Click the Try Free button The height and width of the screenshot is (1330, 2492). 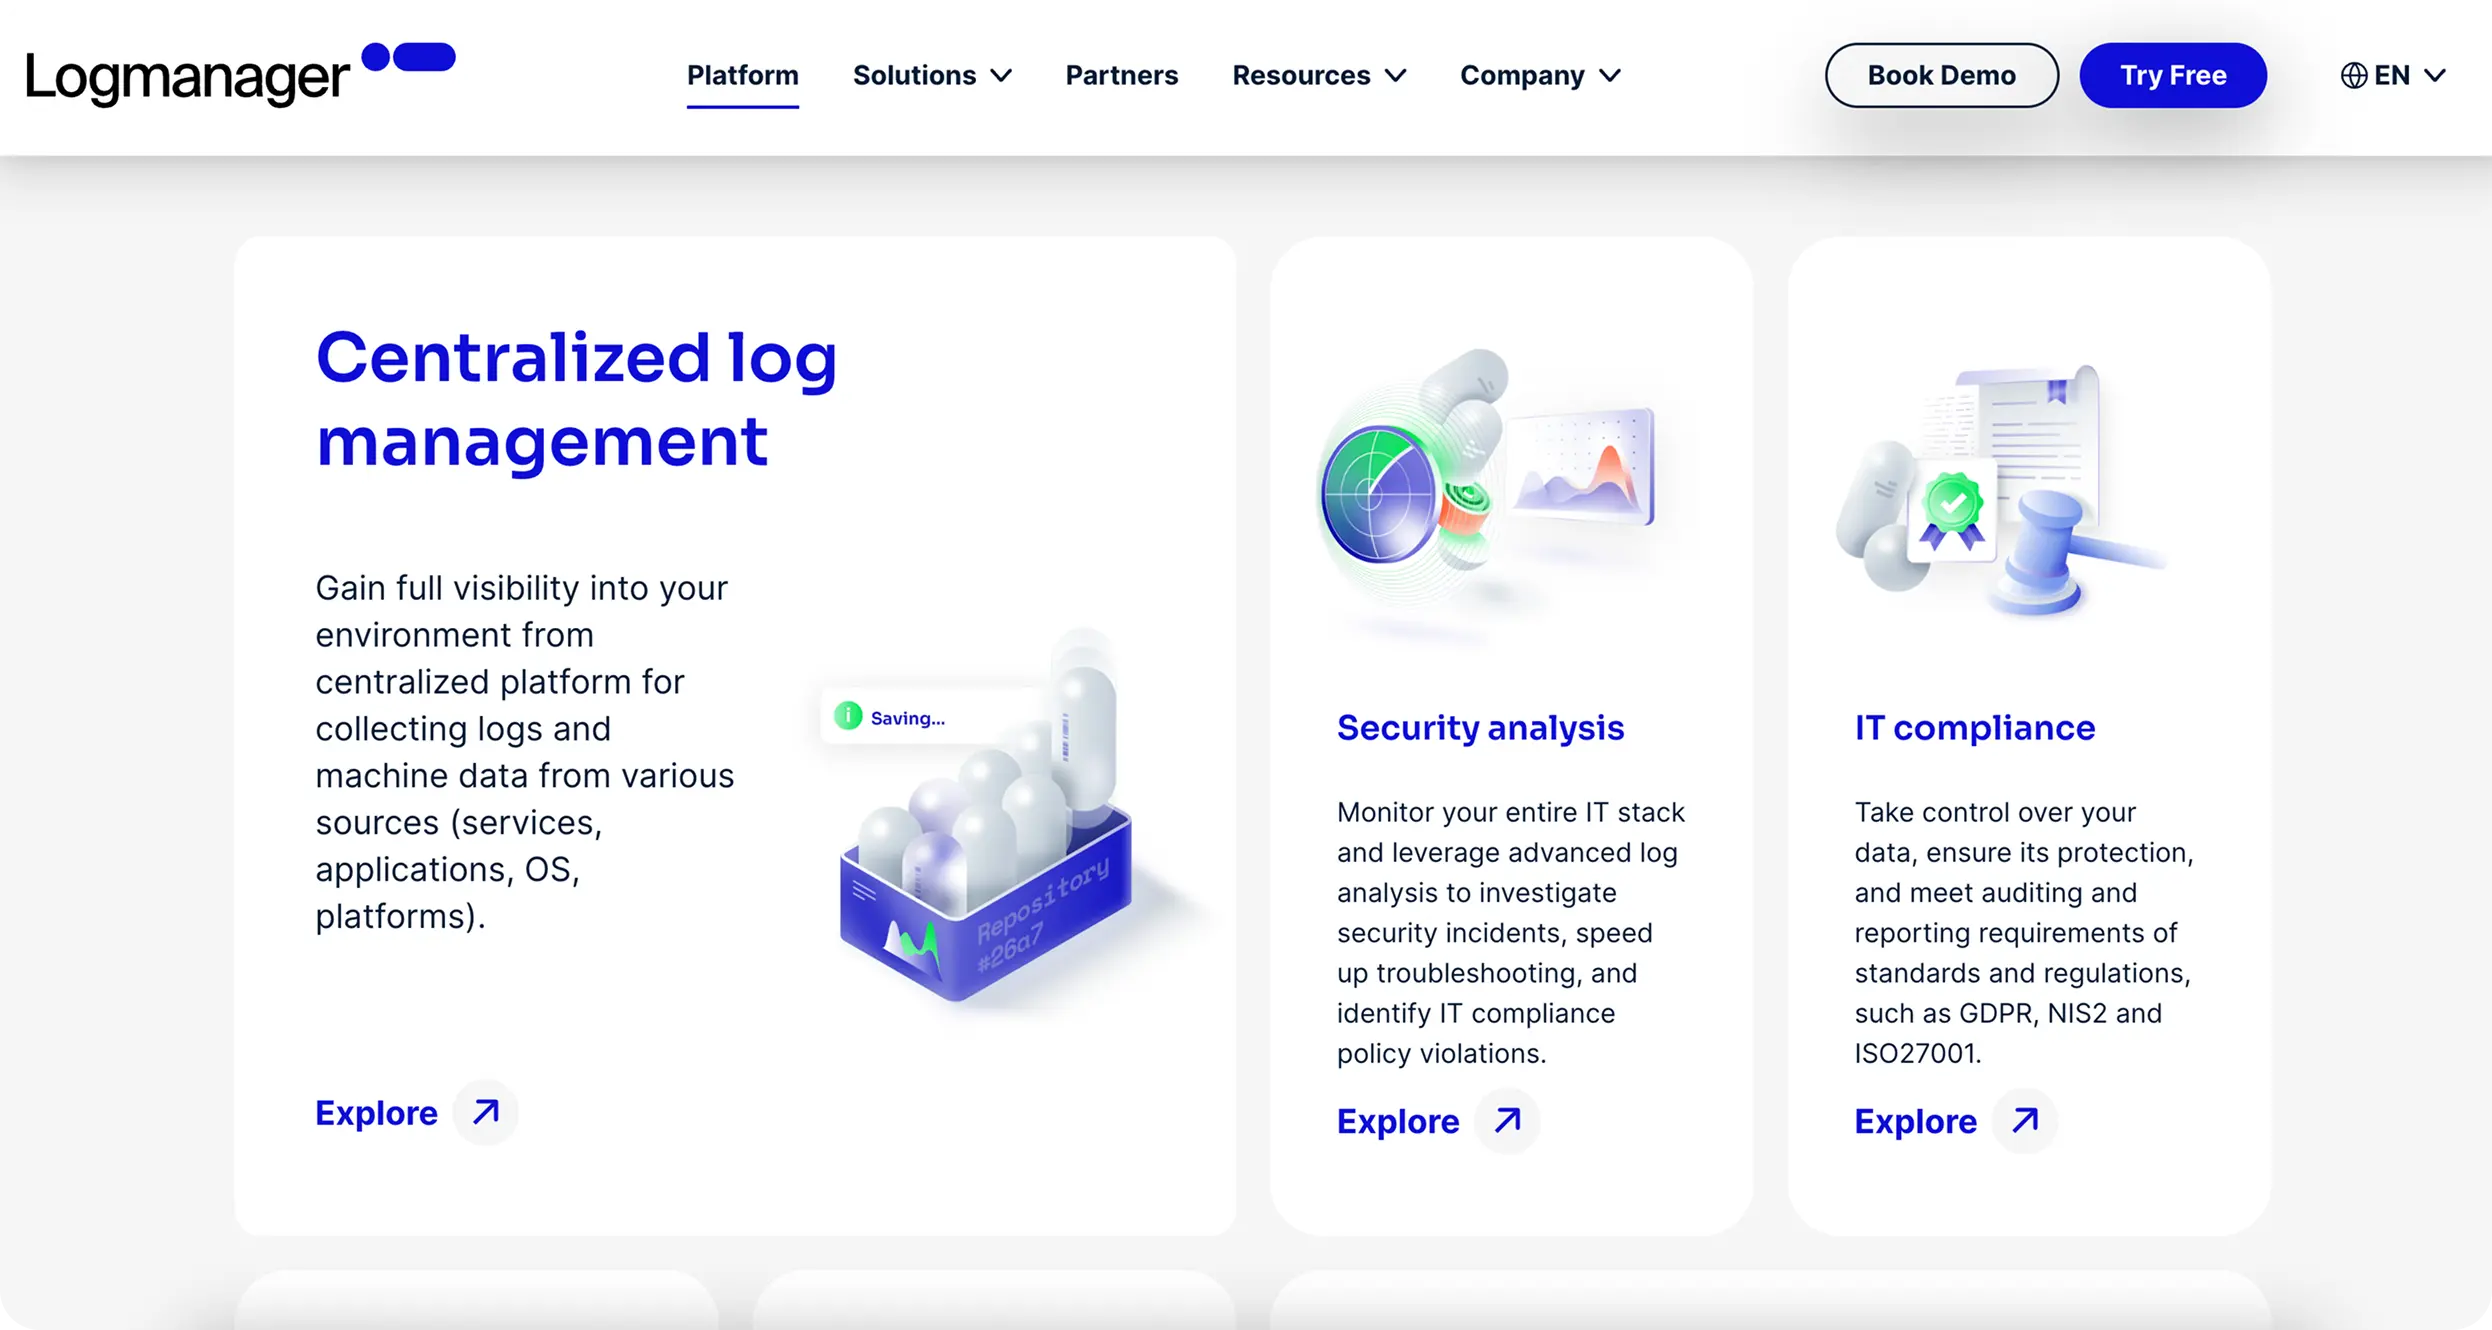click(2172, 75)
